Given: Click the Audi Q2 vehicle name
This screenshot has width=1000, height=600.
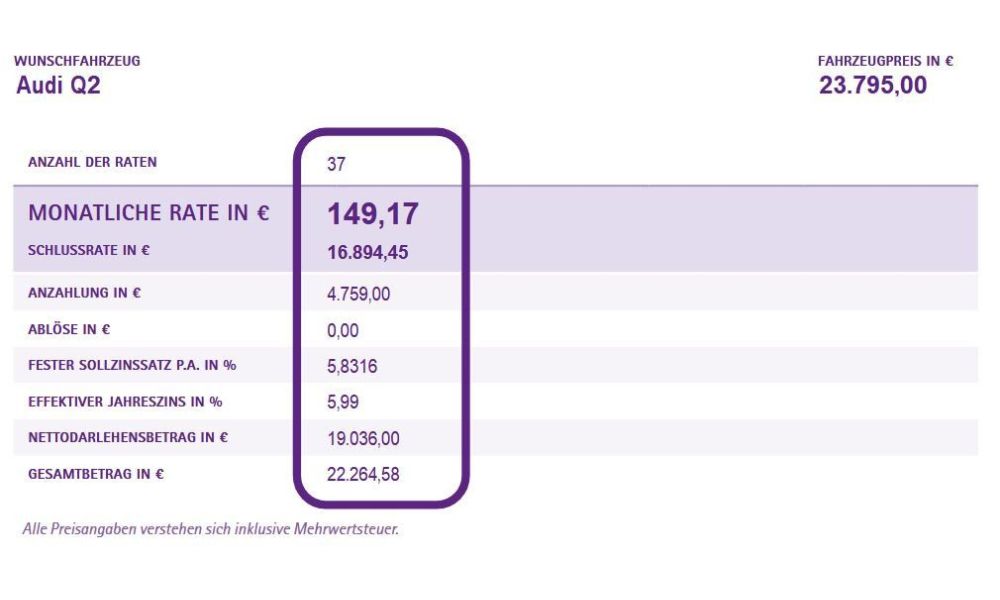Looking at the screenshot, I should click(58, 86).
